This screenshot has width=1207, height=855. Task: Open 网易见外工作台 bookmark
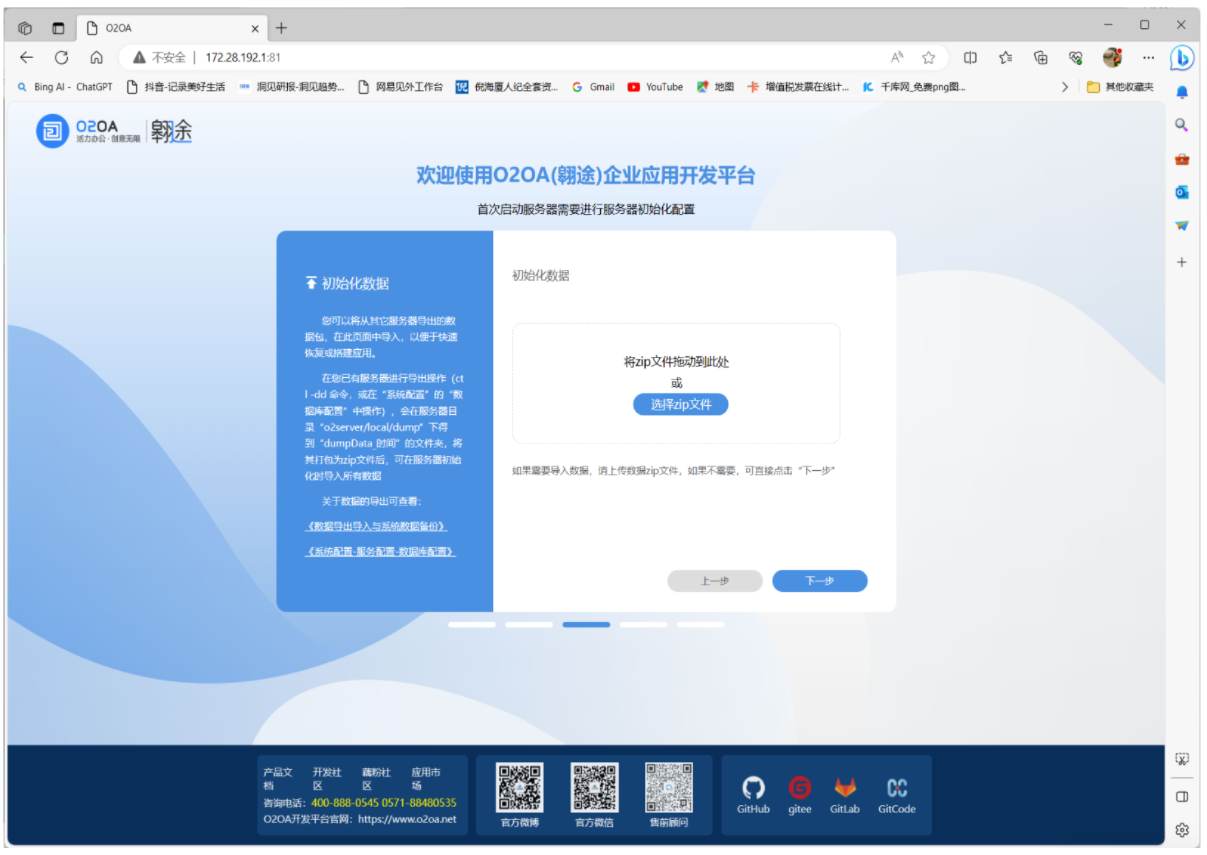400,87
